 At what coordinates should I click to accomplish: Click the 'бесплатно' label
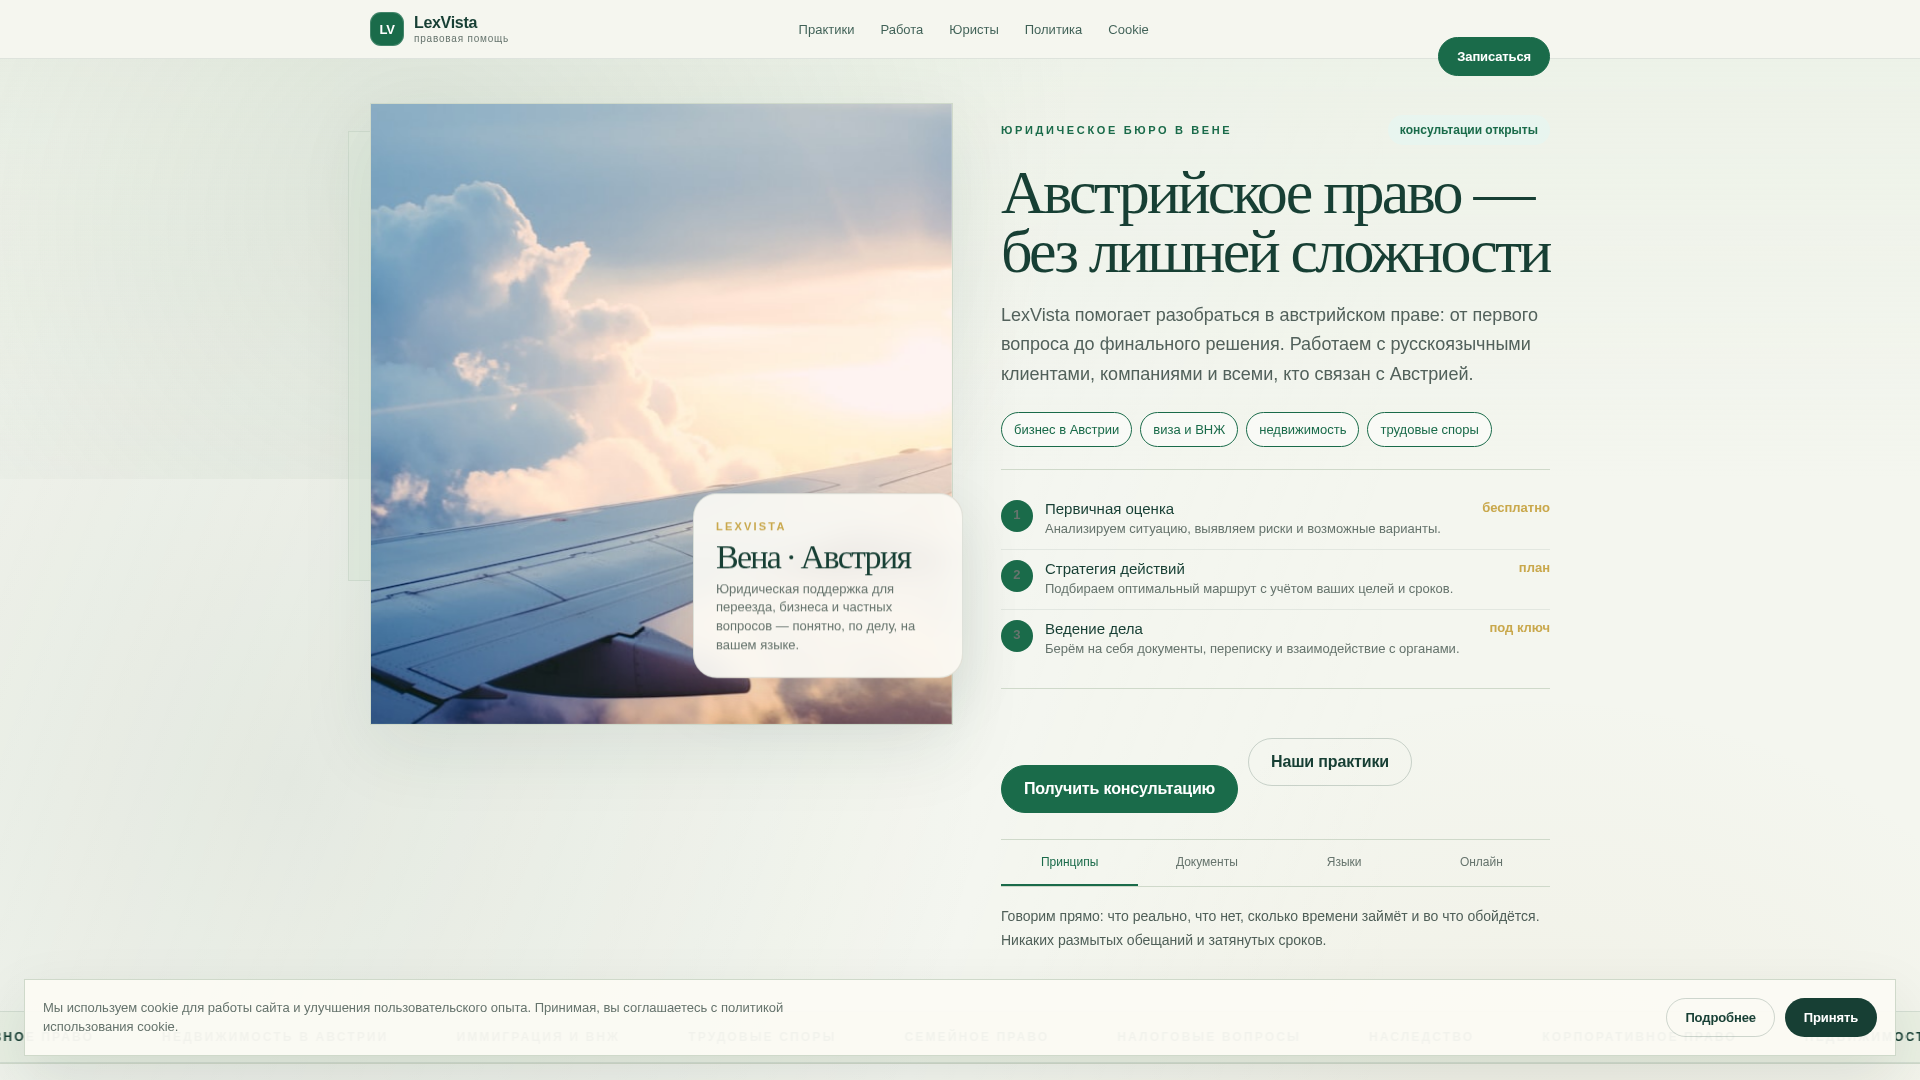click(x=1516, y=508)
